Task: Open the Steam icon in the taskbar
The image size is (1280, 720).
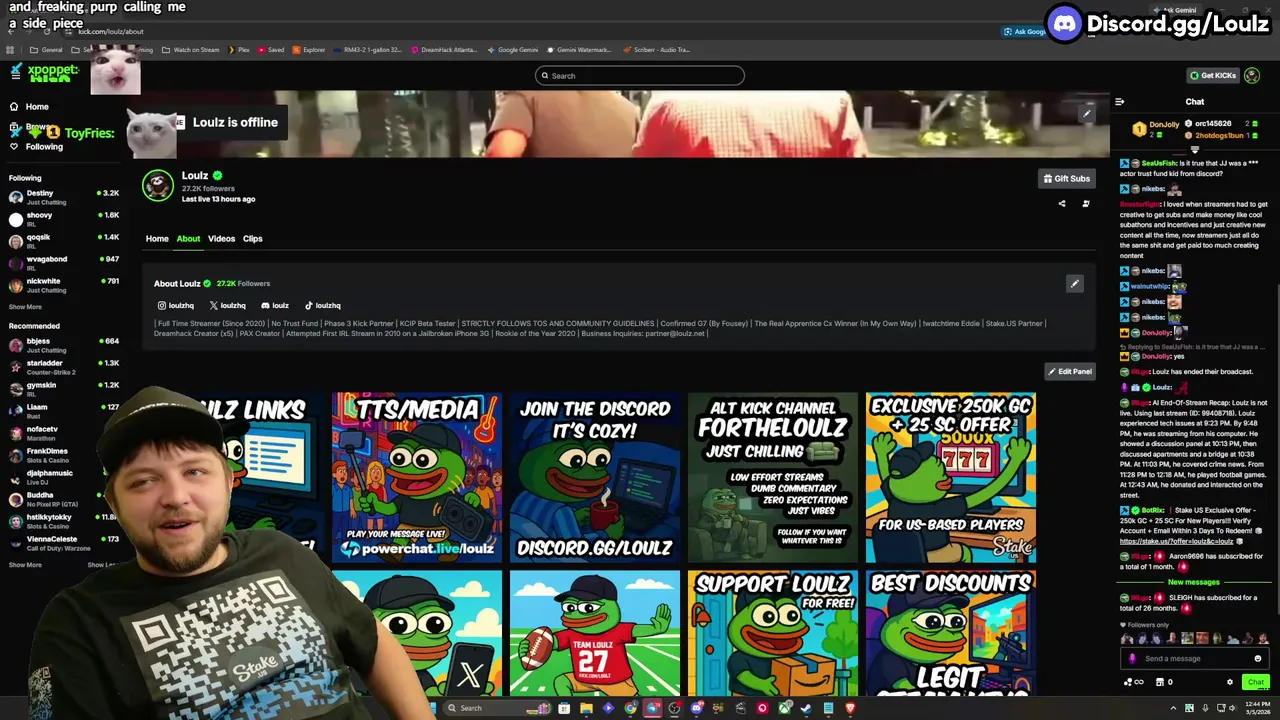Action: 806,708
